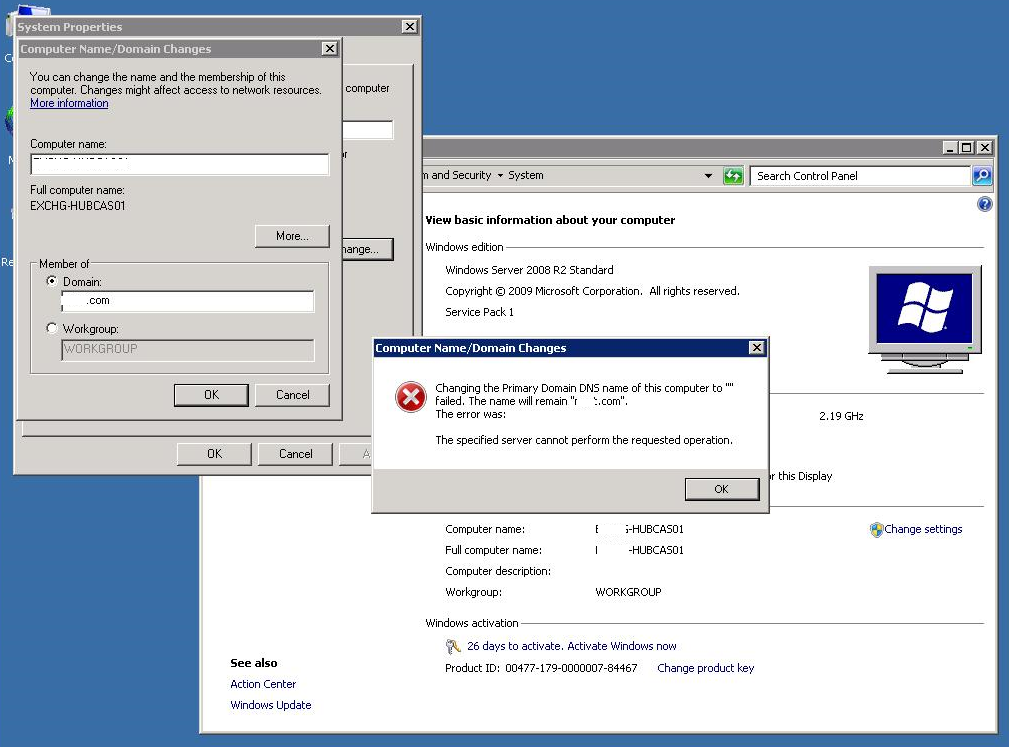Maximize the System control panel window

(x=966, y=147)
